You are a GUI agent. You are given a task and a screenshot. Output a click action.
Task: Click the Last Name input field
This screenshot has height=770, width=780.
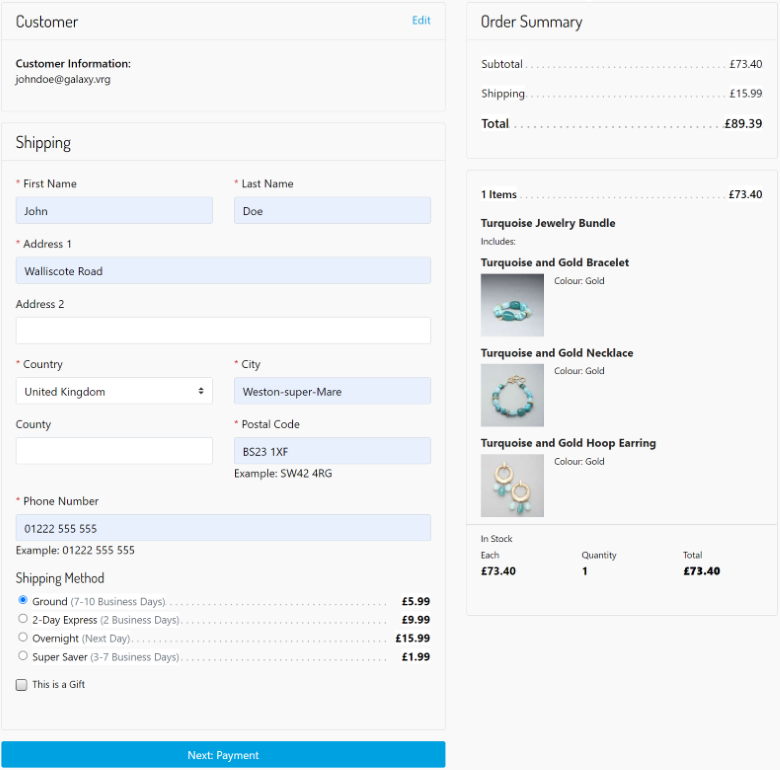pyautogui.click(x=332, y=211)
